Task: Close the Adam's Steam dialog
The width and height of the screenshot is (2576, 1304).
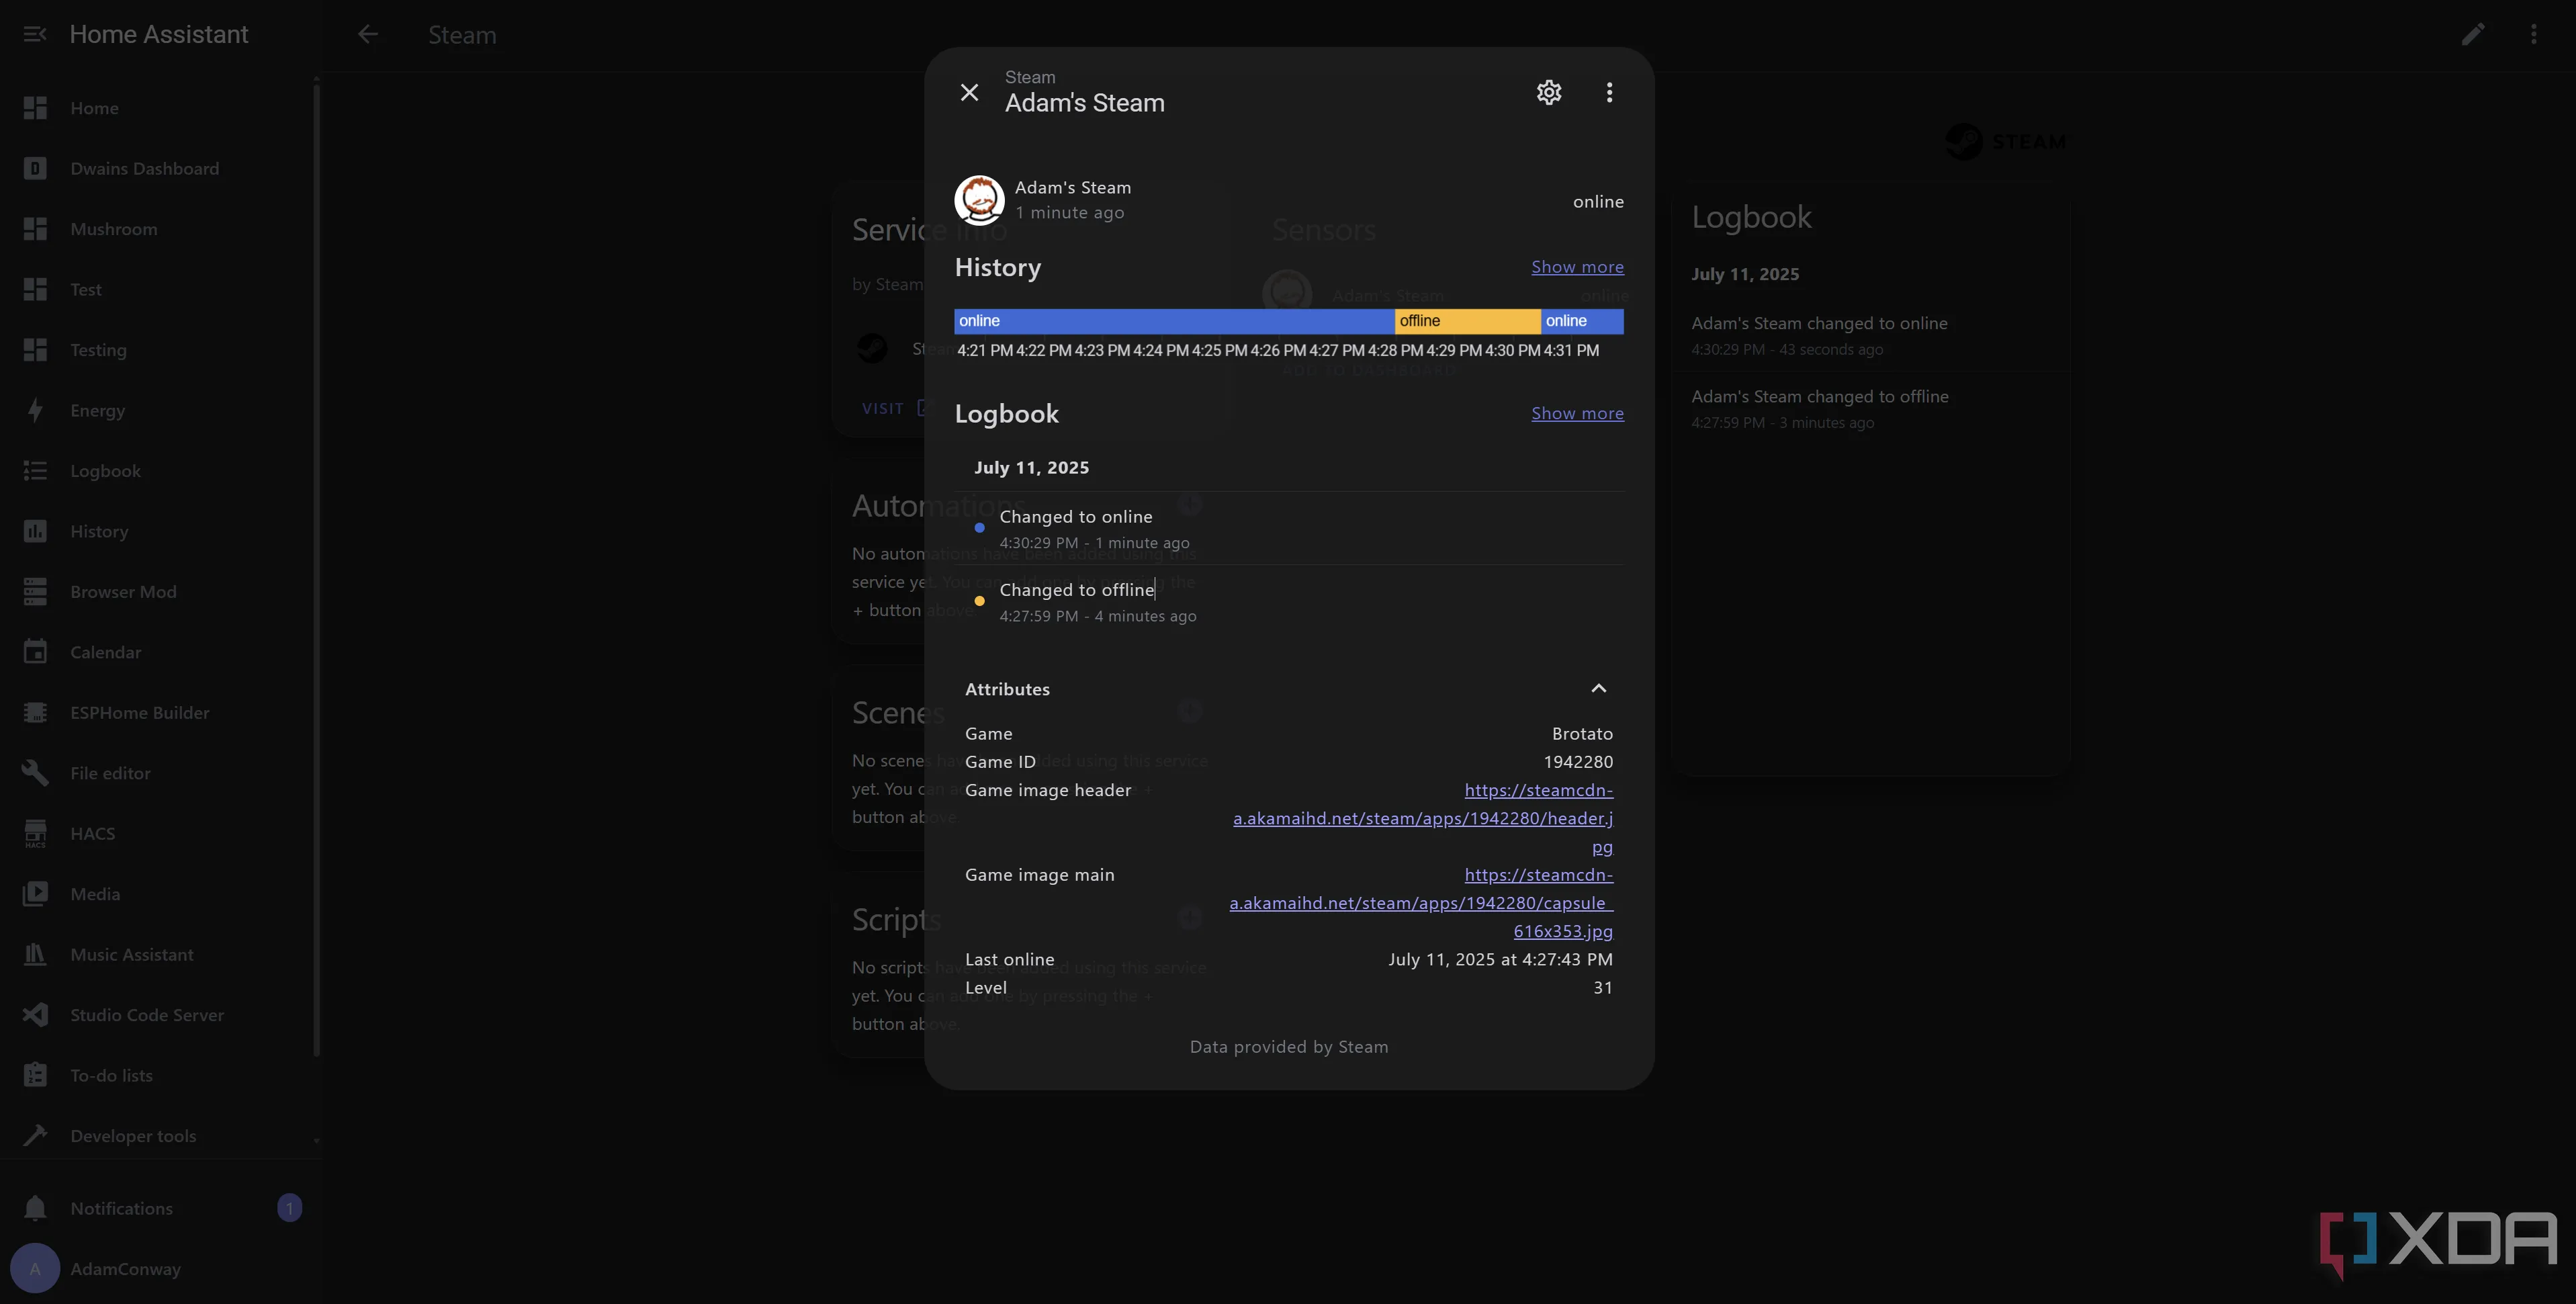Action: click(x=969, y=92)
